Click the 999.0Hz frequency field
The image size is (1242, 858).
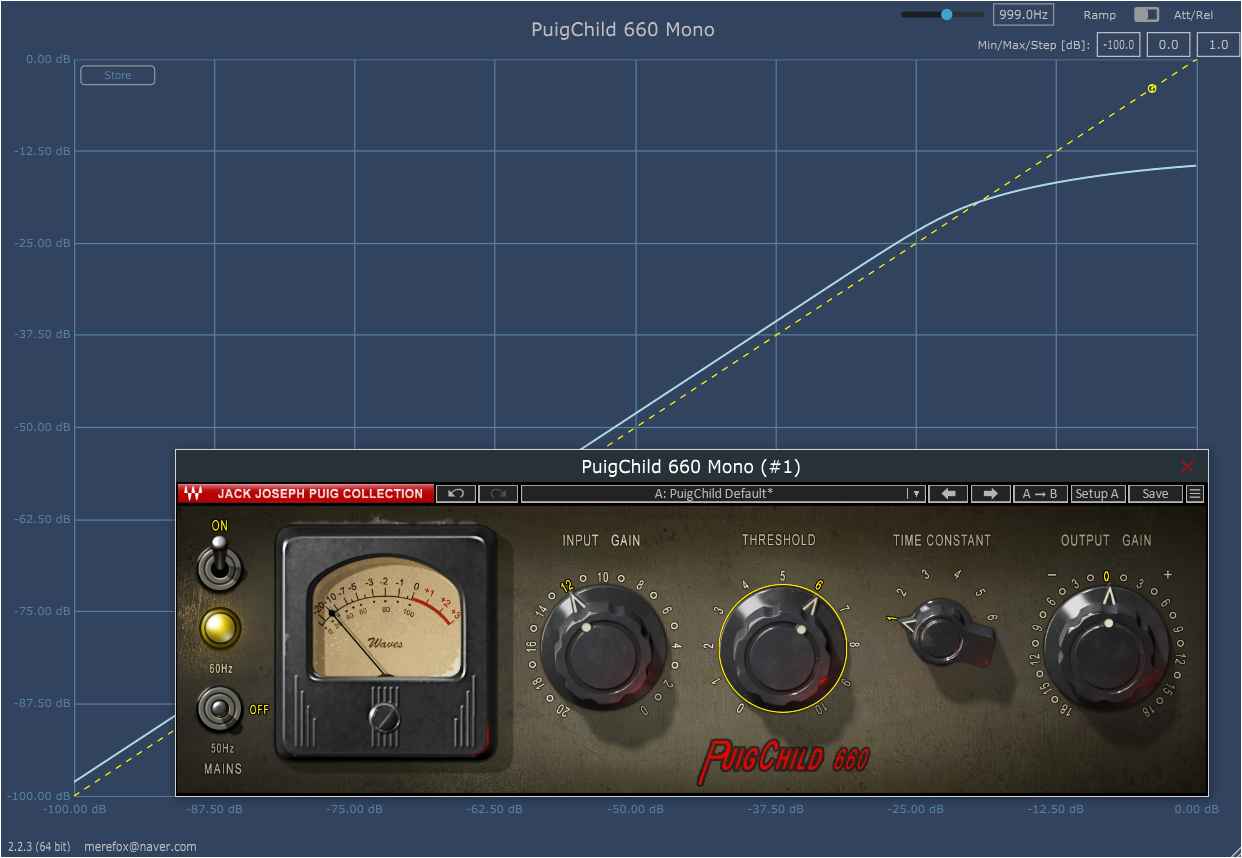[x=1023, y=15]
